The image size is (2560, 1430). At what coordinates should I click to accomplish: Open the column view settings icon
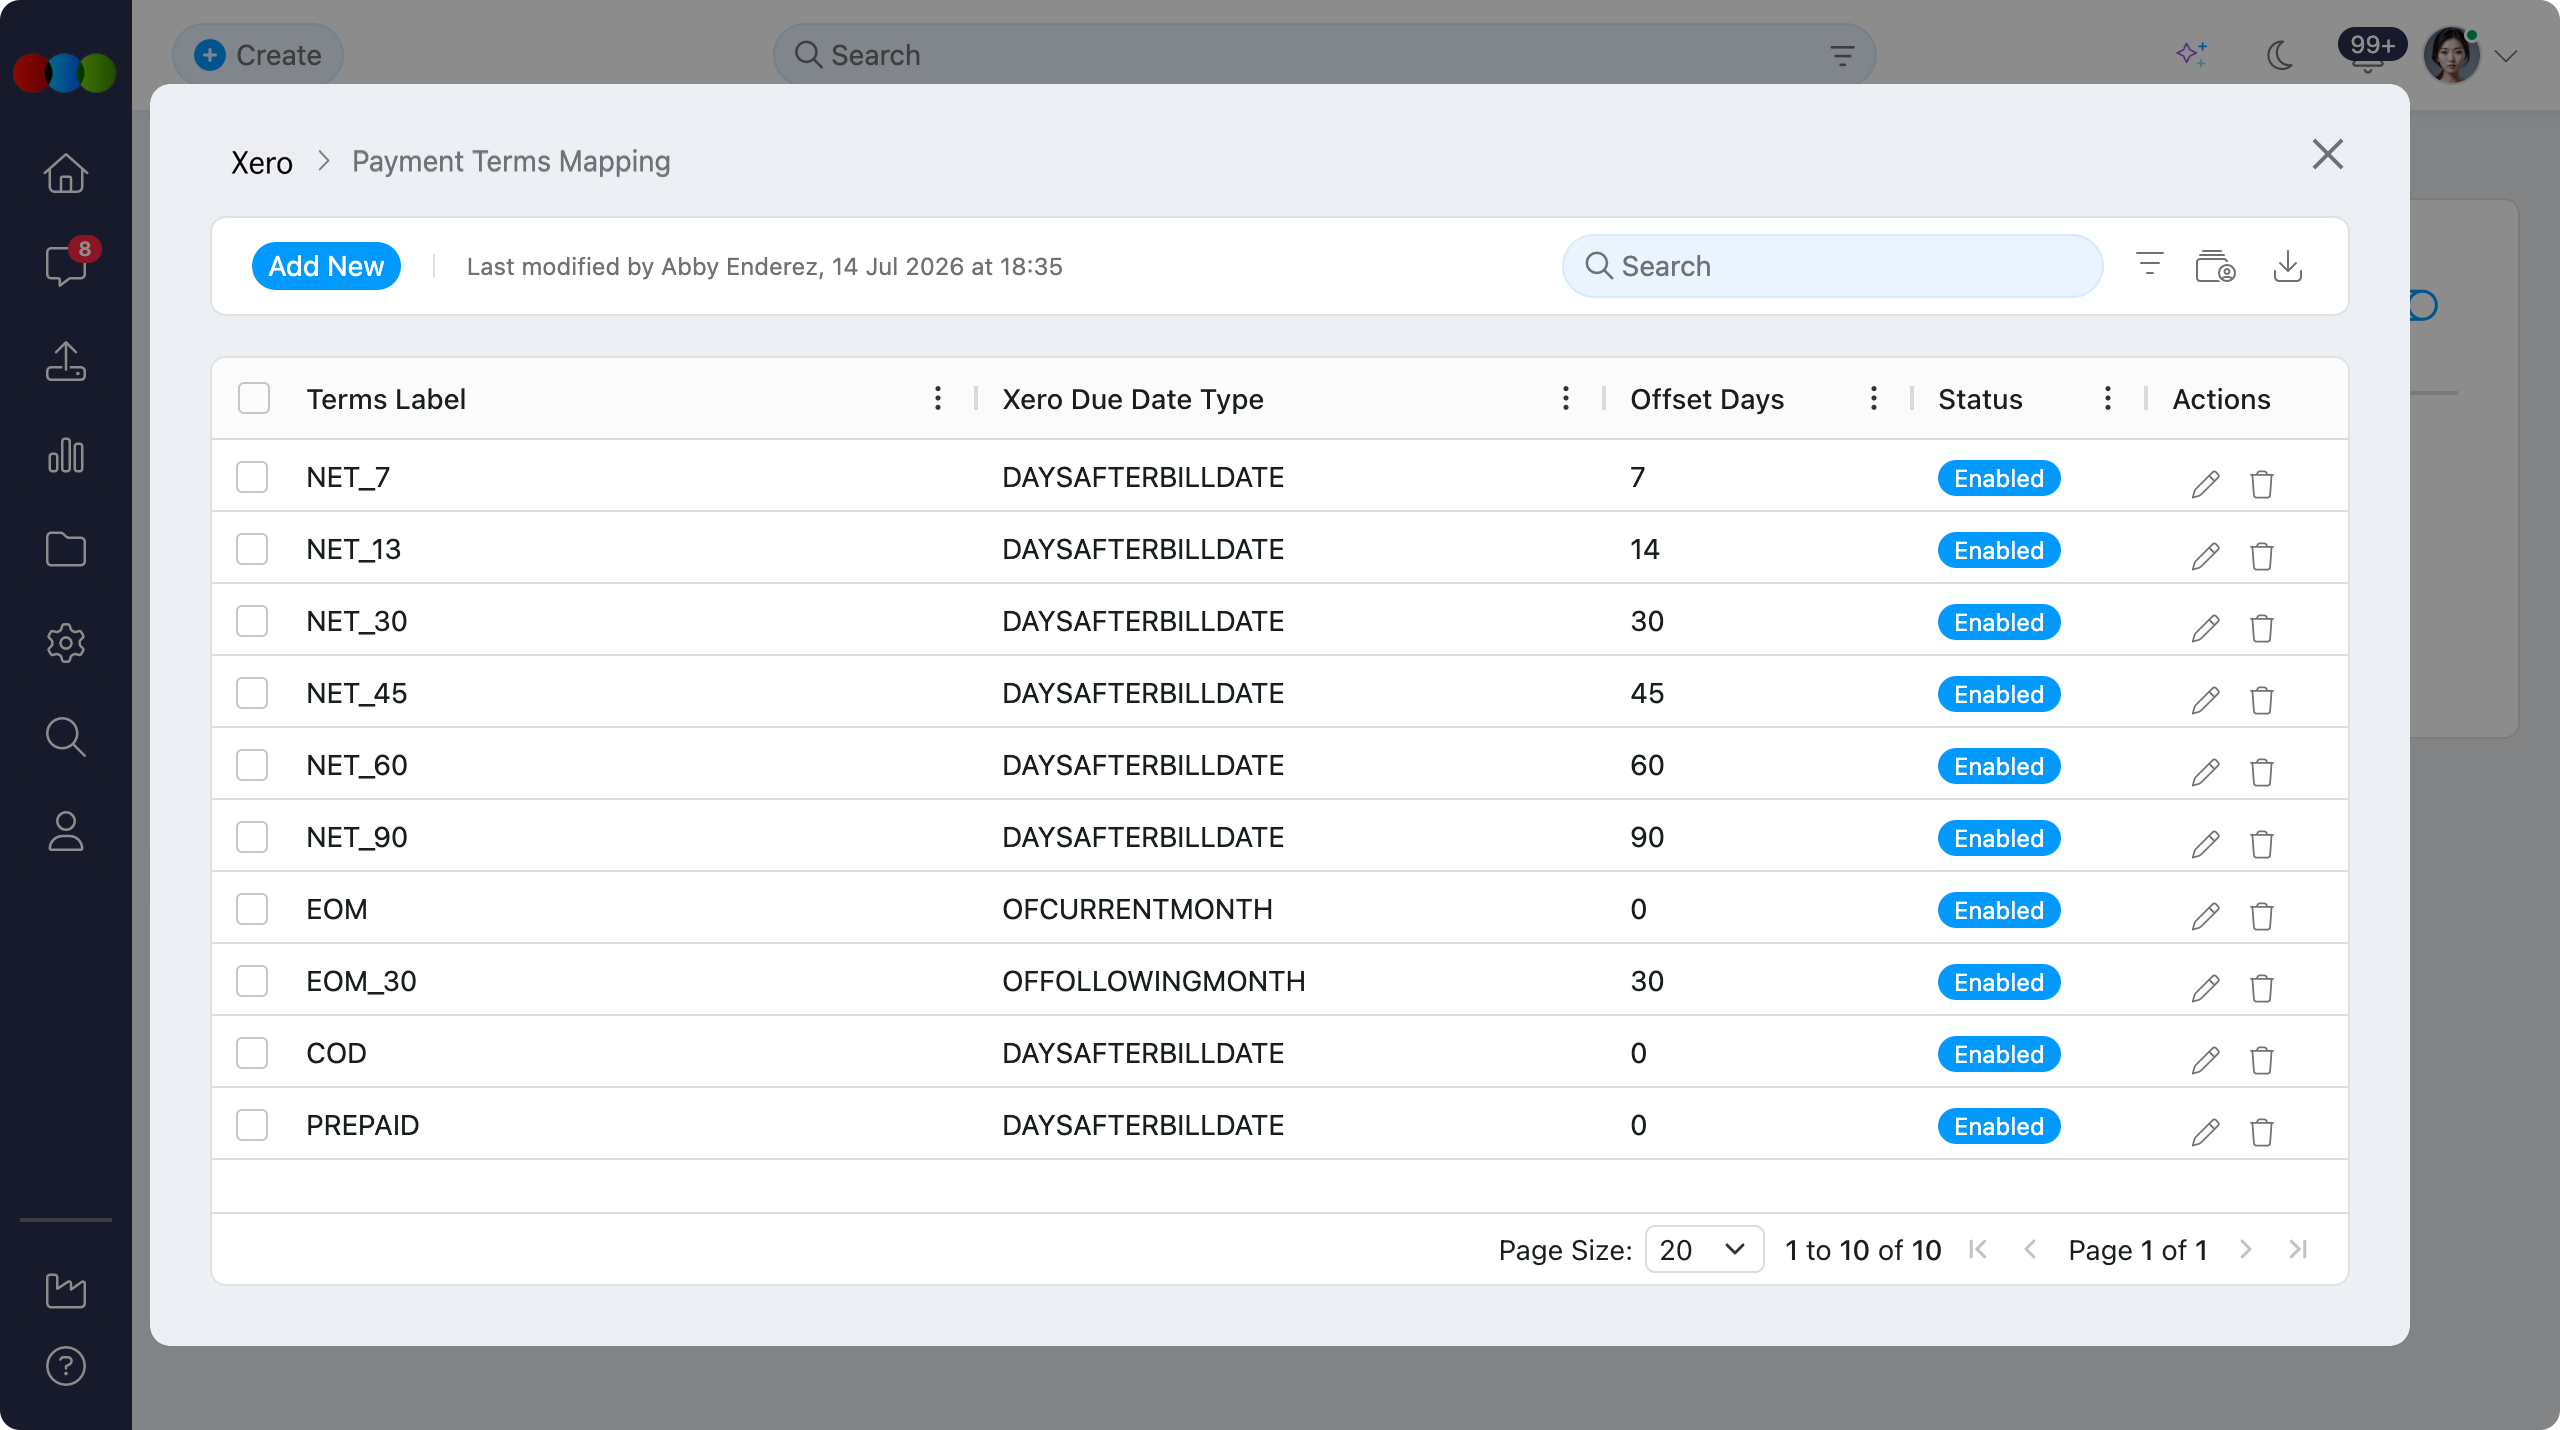(2215, 266)
